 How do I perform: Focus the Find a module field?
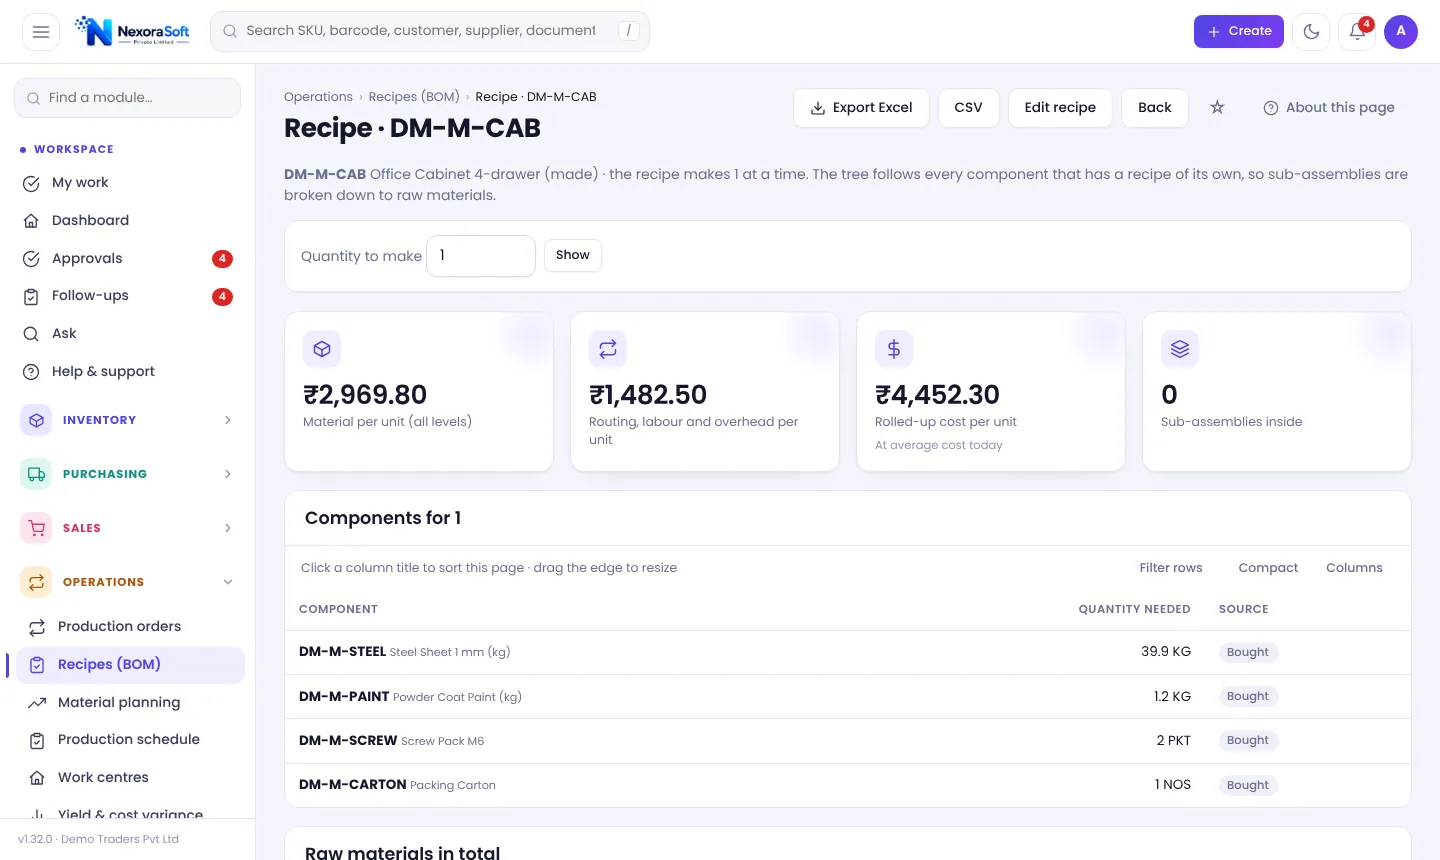point(128,98)
